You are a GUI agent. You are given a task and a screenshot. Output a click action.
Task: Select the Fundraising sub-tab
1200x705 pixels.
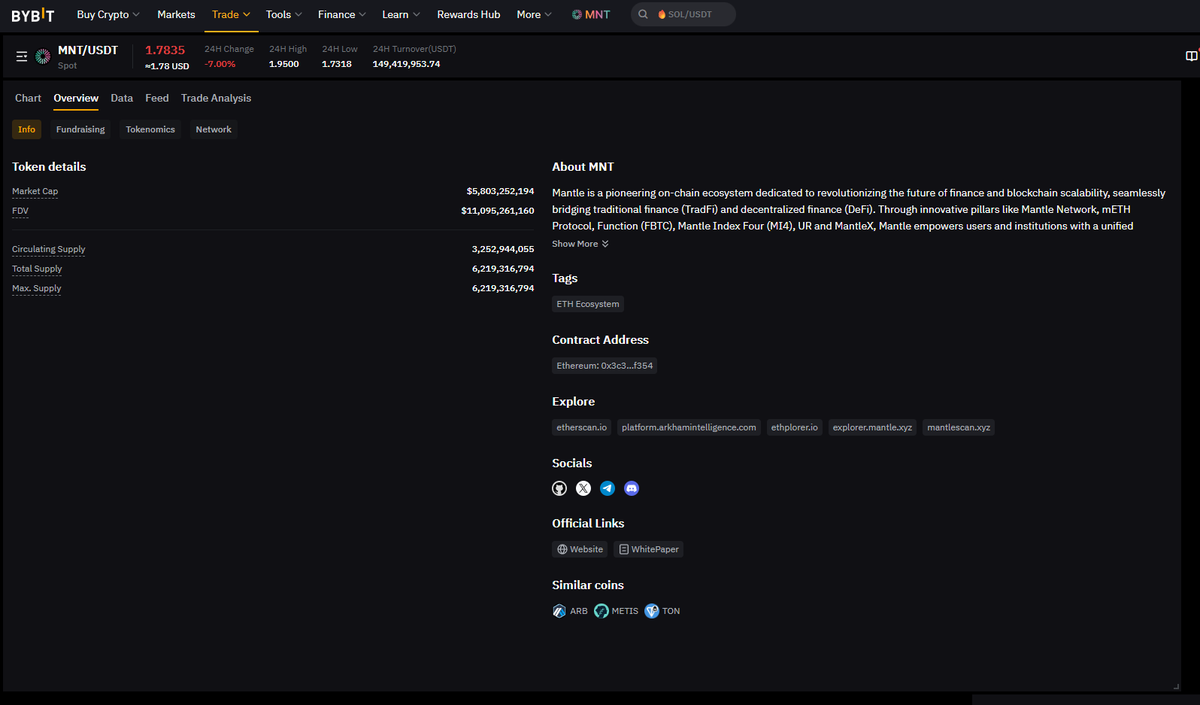80,129
